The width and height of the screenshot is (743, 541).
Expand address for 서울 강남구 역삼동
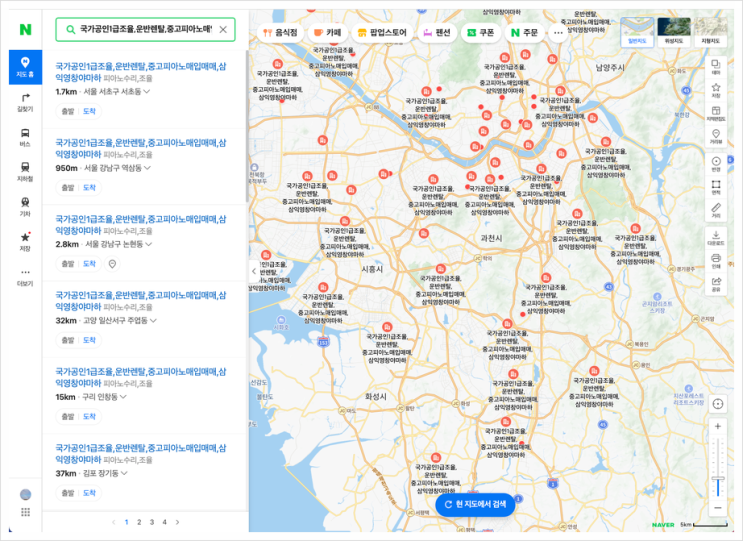[147, 168]
